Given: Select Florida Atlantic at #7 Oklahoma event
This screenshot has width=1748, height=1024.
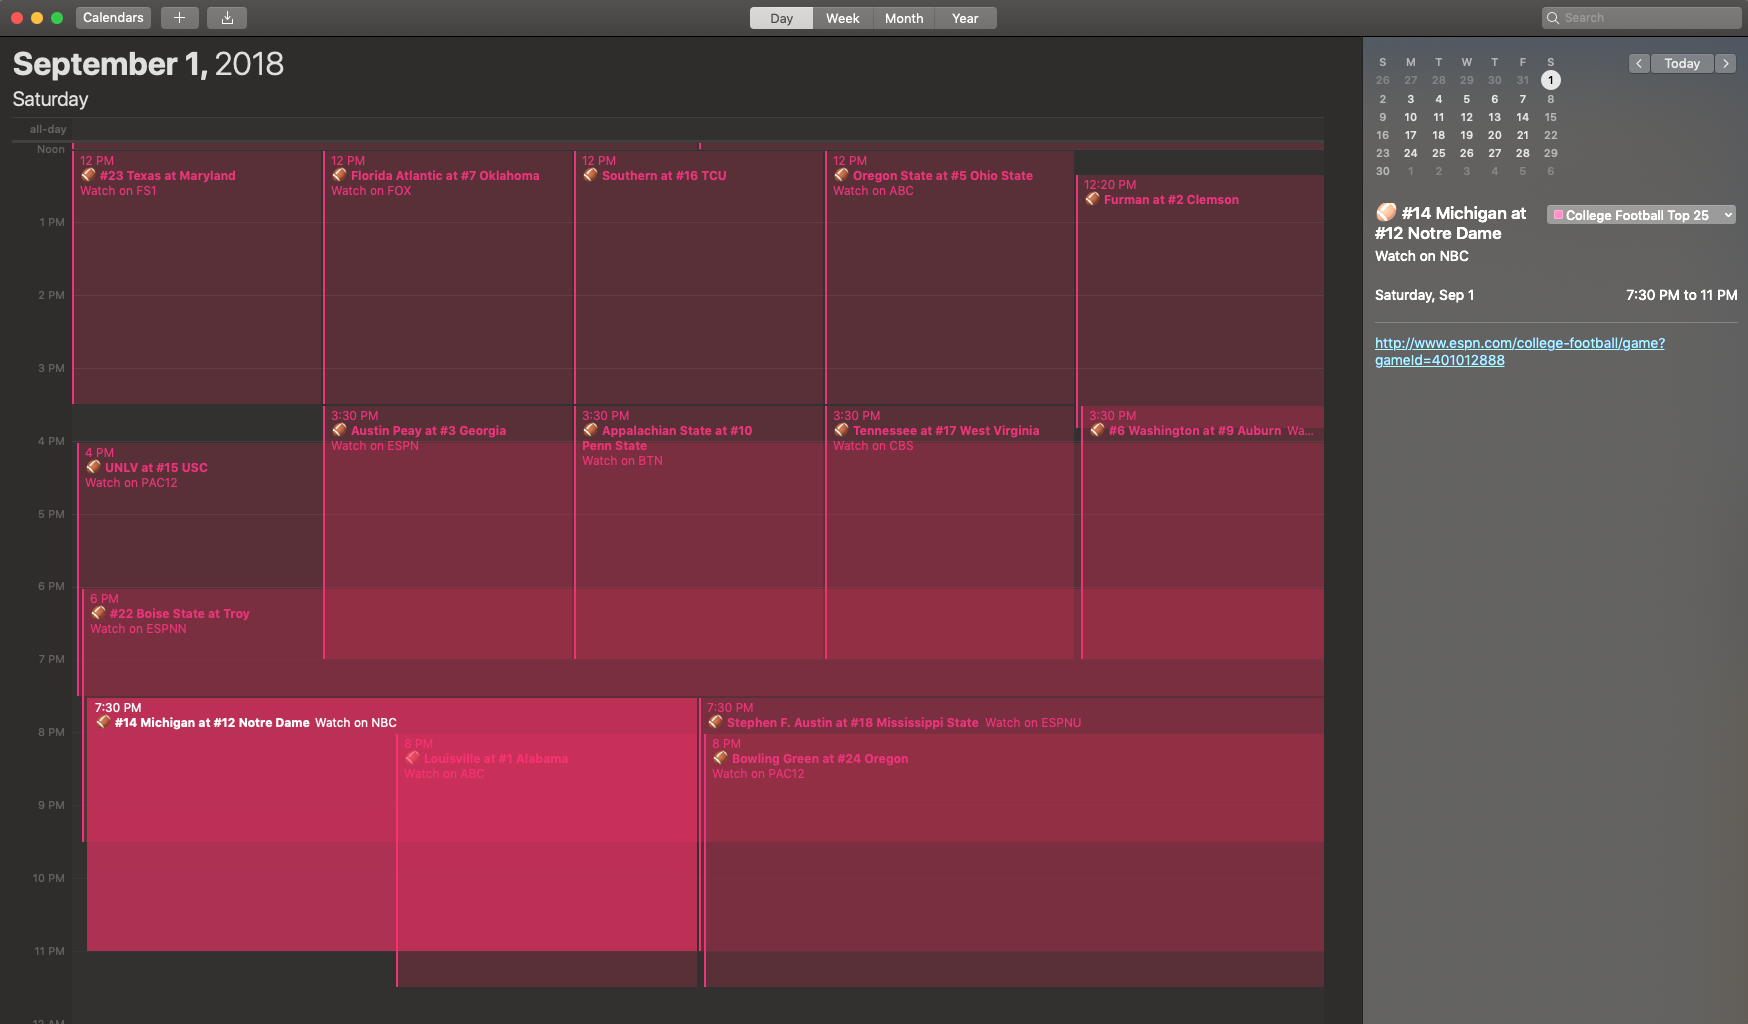Looking at the screenshot, I should (x=448, y=277).
